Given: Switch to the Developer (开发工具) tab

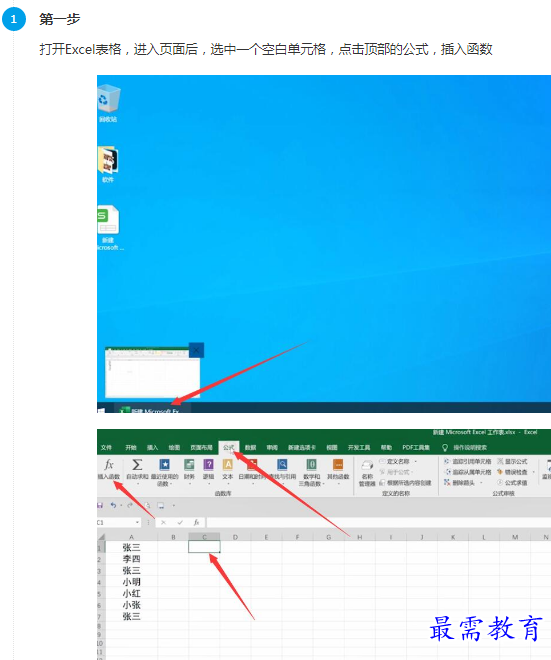Looking at the screenshot, I should click(359, 447).
